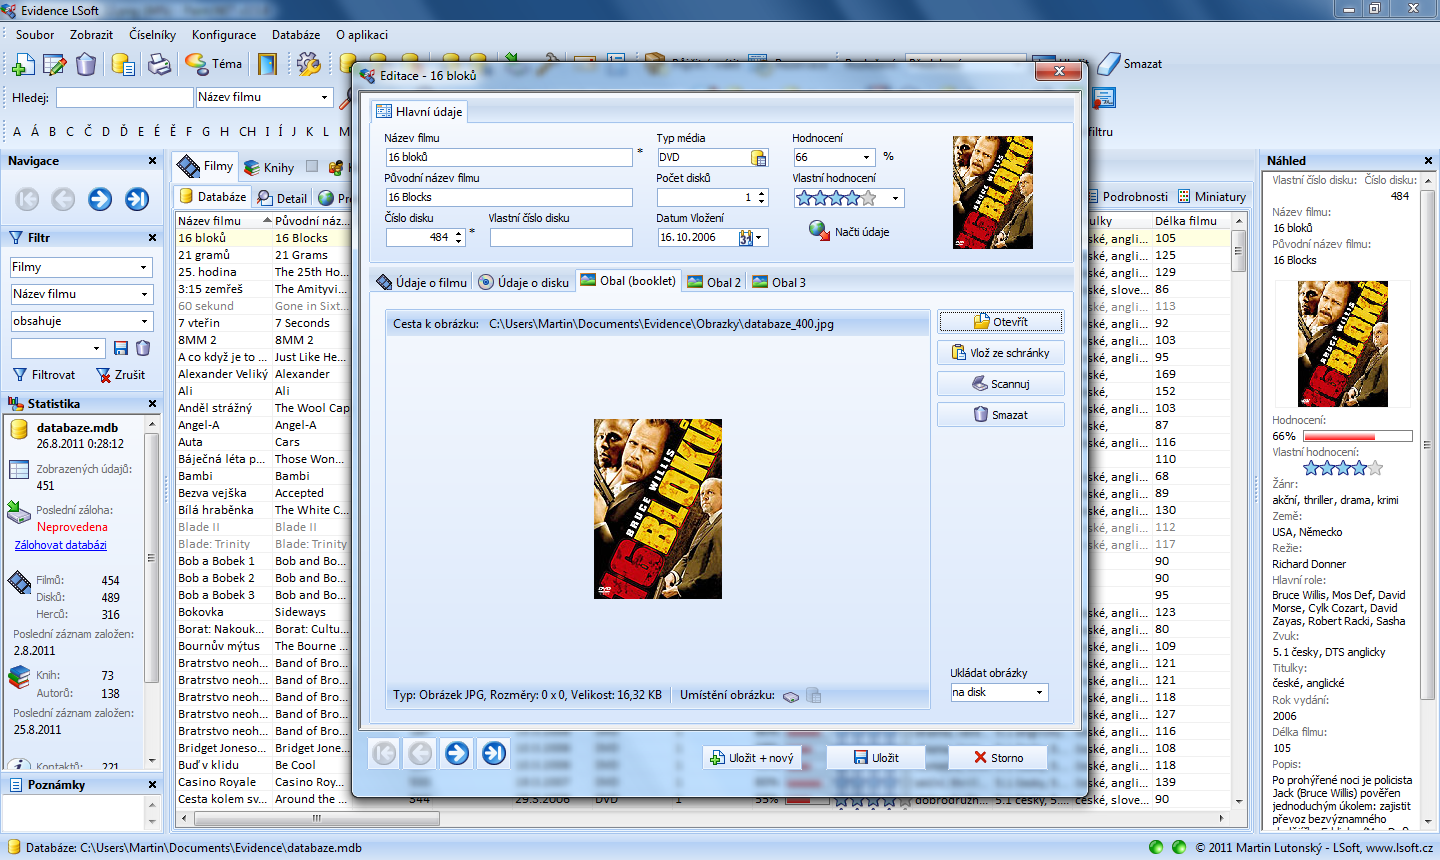Screen dimensions: 1440x860
Task: Click the list icon inside Typ média field
Action: [x=759, y=158]
